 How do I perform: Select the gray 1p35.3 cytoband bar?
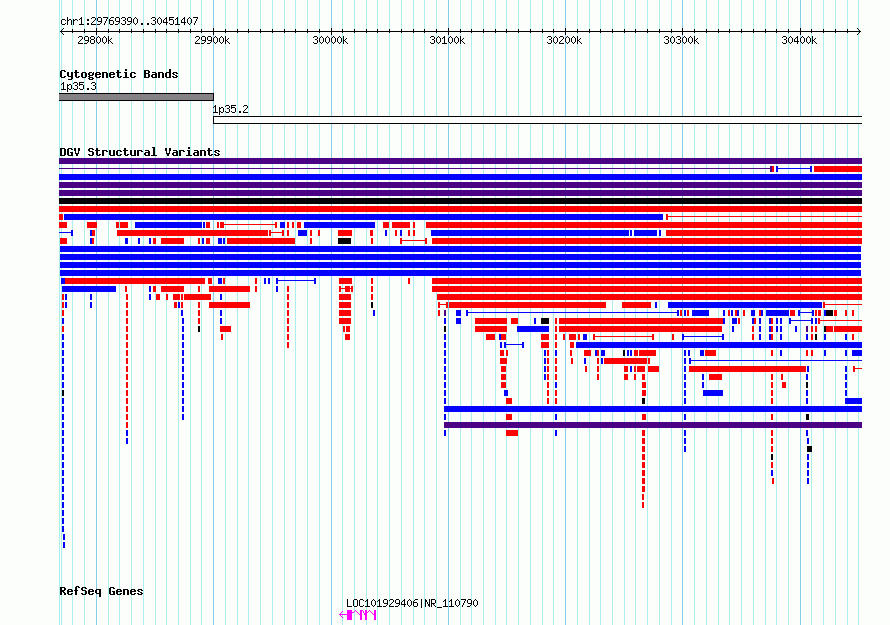point(136,97)
